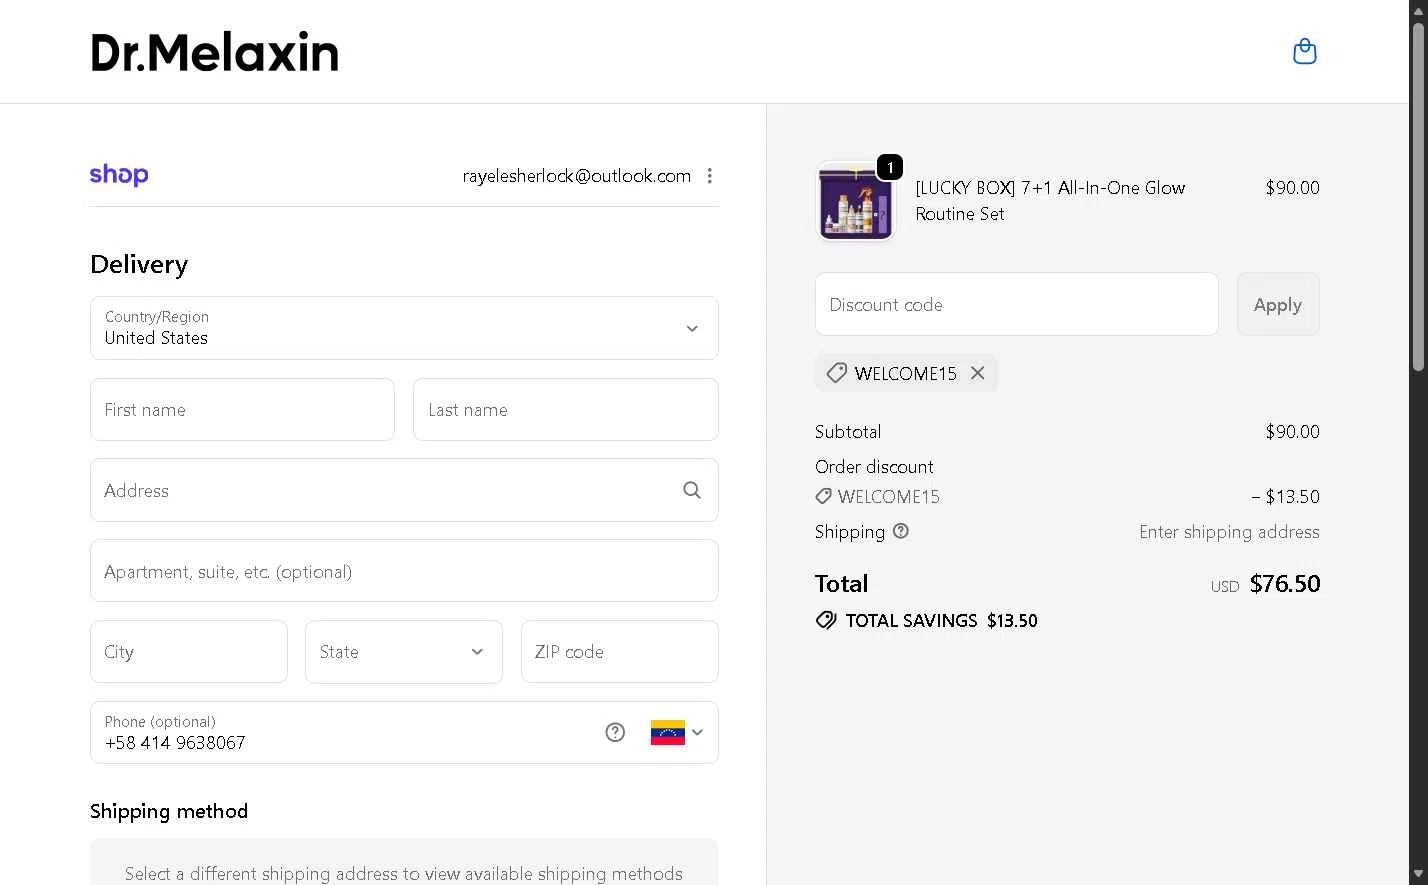The width and height of the screenshot is (1428, 885).
Task: Click the Total amount $76.50
Action: [x=1285, y=584]
